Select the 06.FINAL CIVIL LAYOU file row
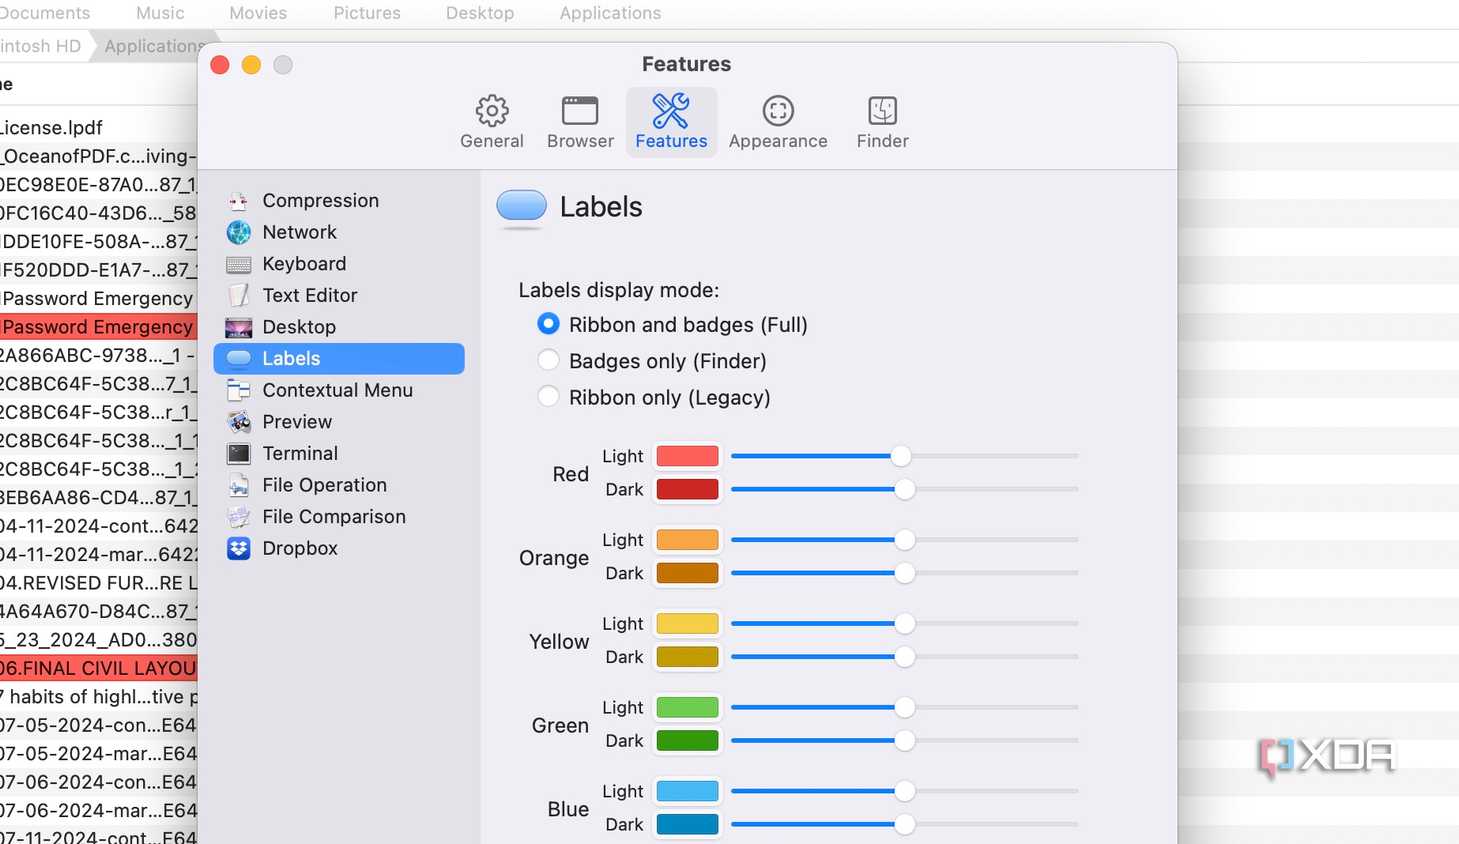The width and height of the screenshot is (1459, 844). tap(99, 668)
